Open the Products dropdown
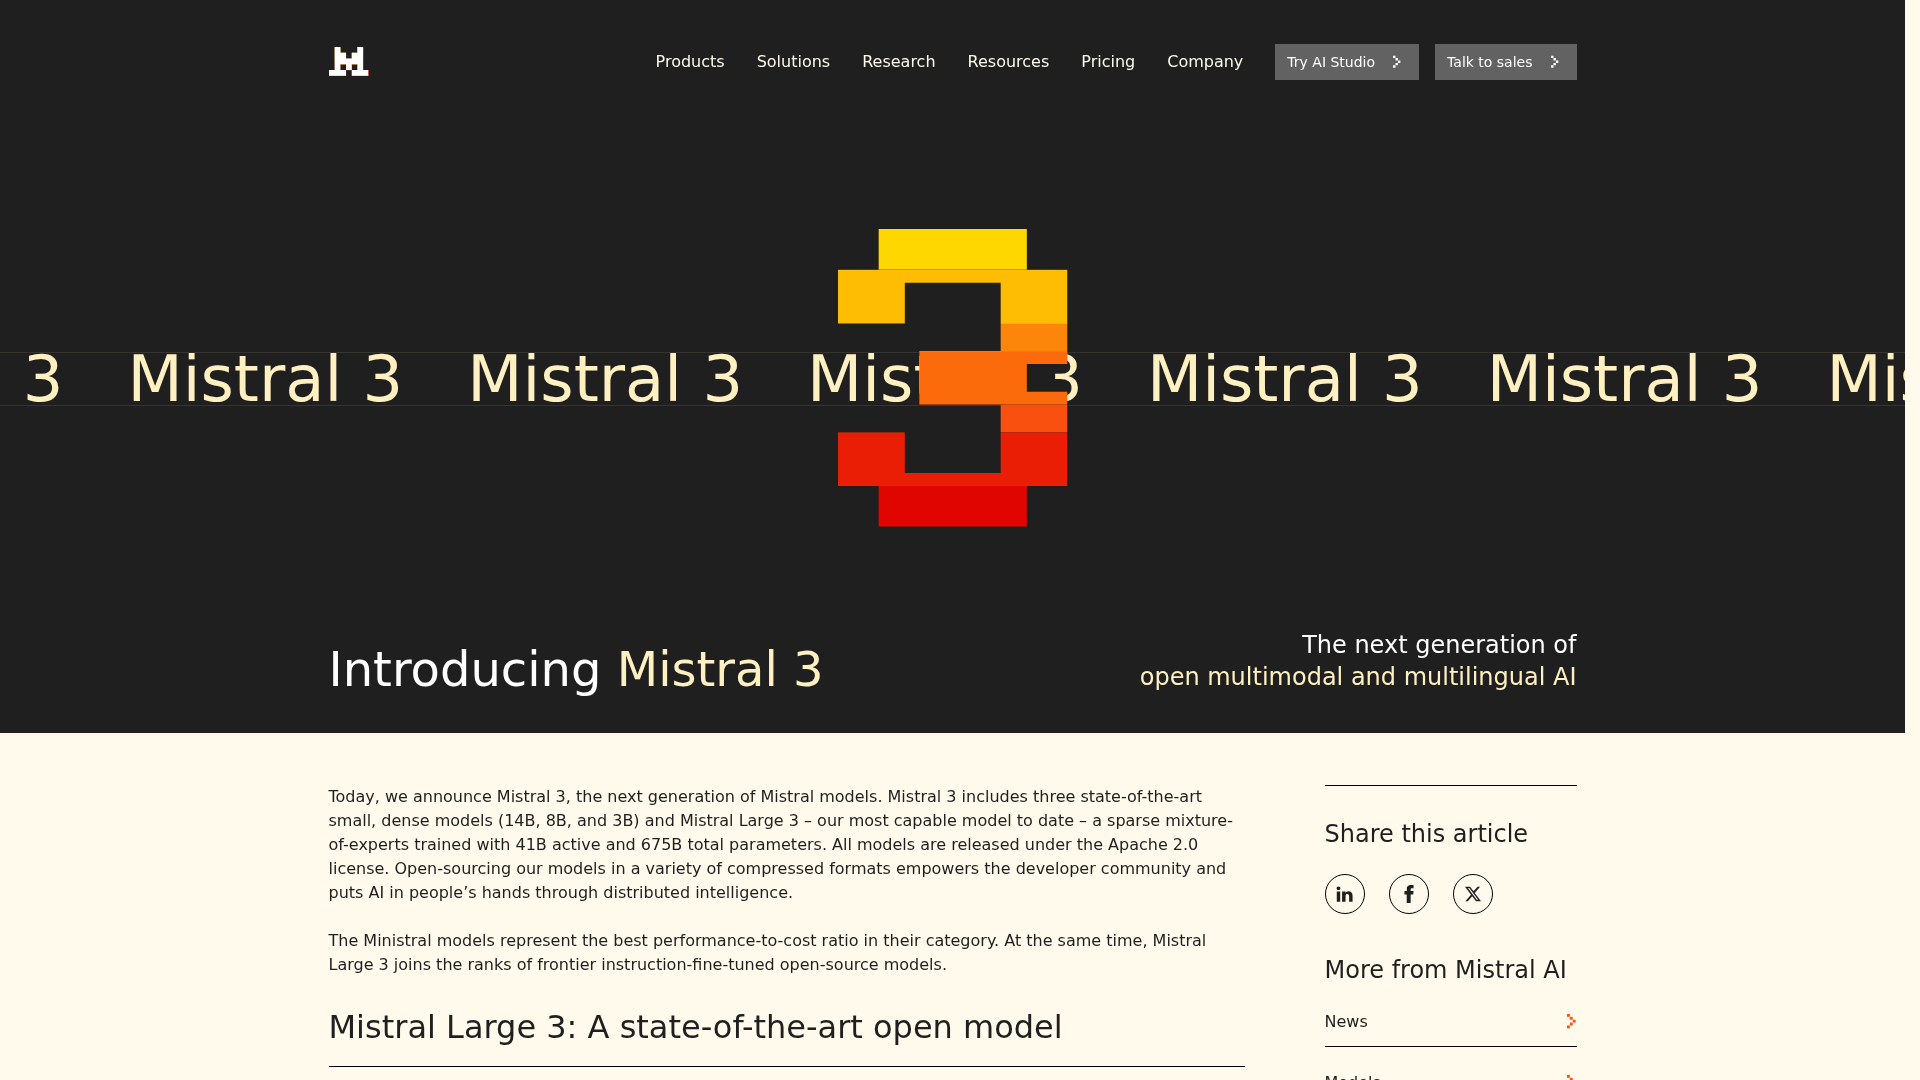Viewport: 1920px width, 1080px height. (689, 61)
